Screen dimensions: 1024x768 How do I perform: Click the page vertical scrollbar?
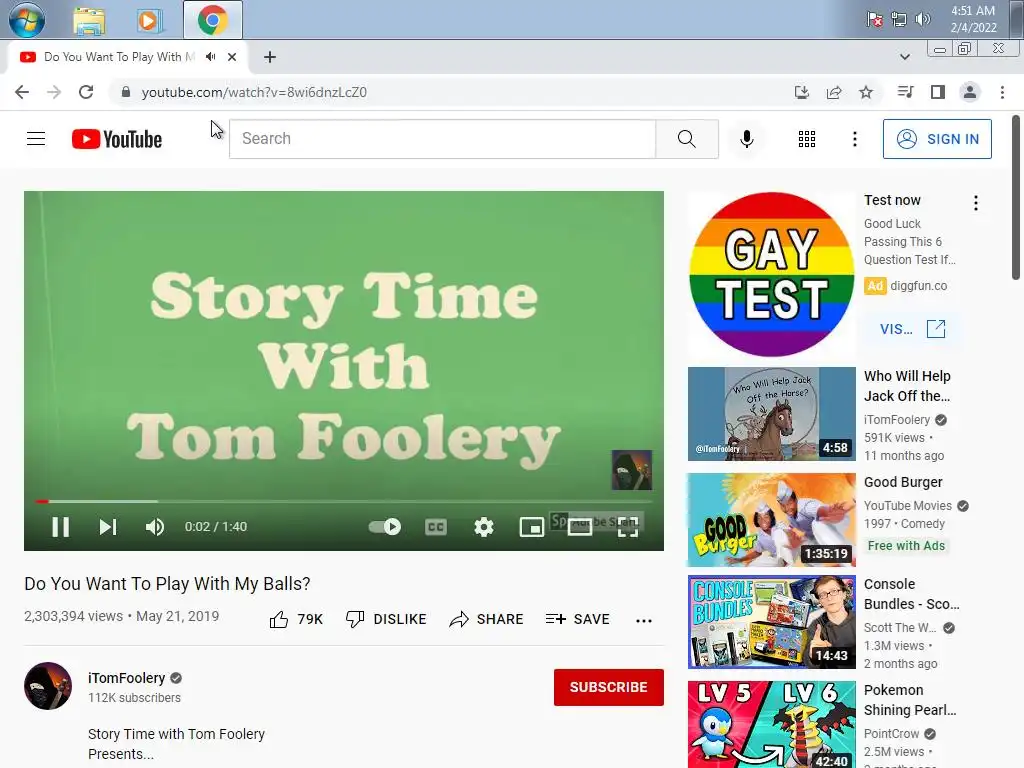click(1016, 197)
